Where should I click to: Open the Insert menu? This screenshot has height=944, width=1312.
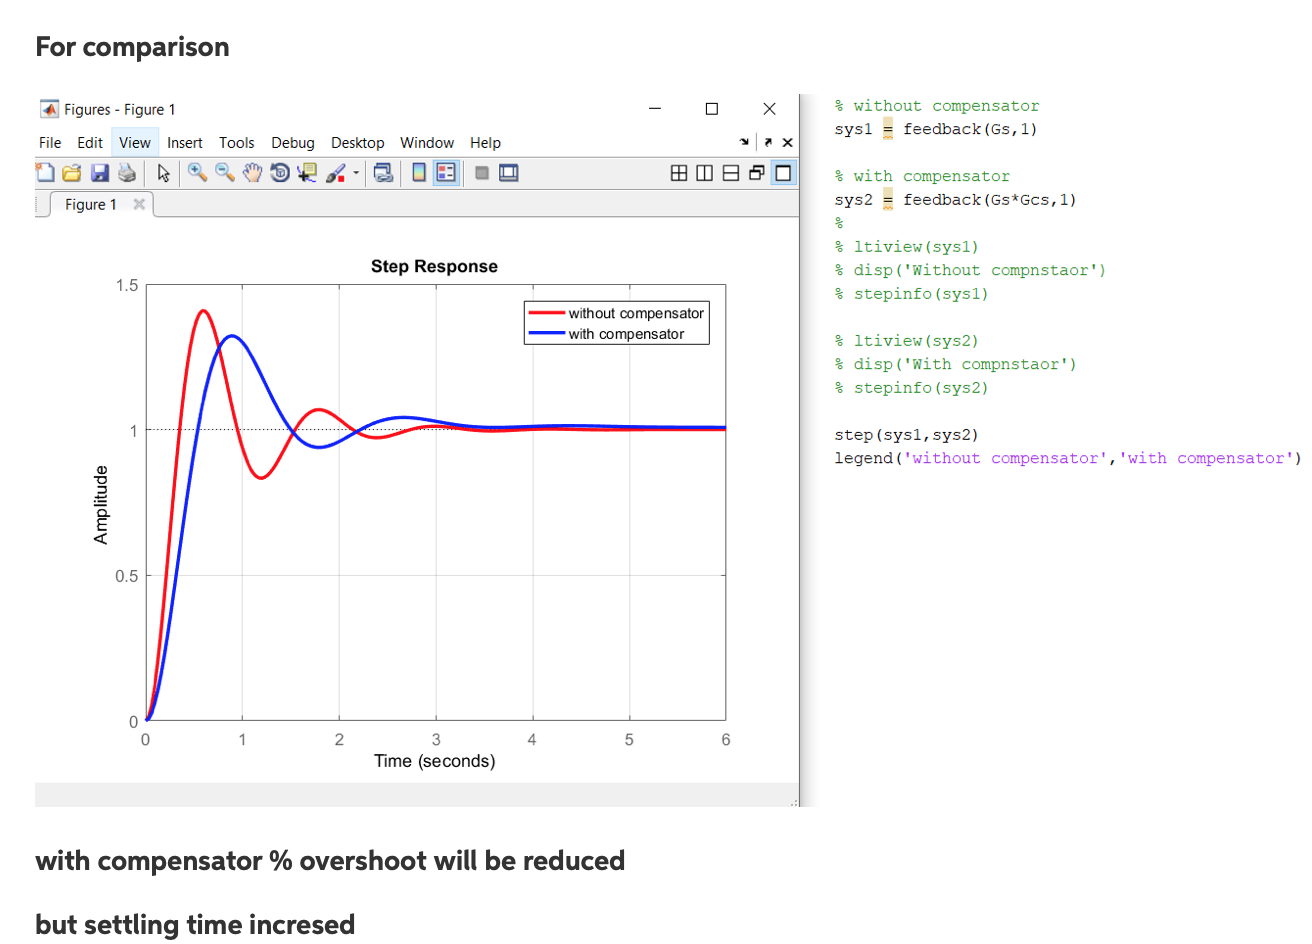click(x=185, y=142)
